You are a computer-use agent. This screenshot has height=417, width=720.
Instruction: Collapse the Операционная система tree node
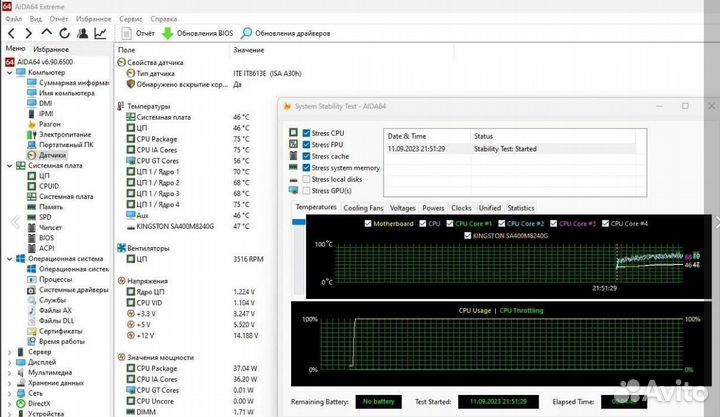tap(9, 259)
